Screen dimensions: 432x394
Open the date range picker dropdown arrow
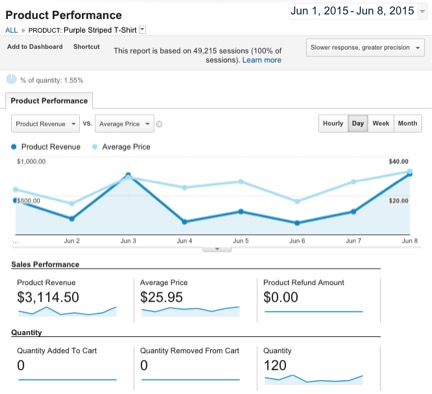[x=422, y=11]
